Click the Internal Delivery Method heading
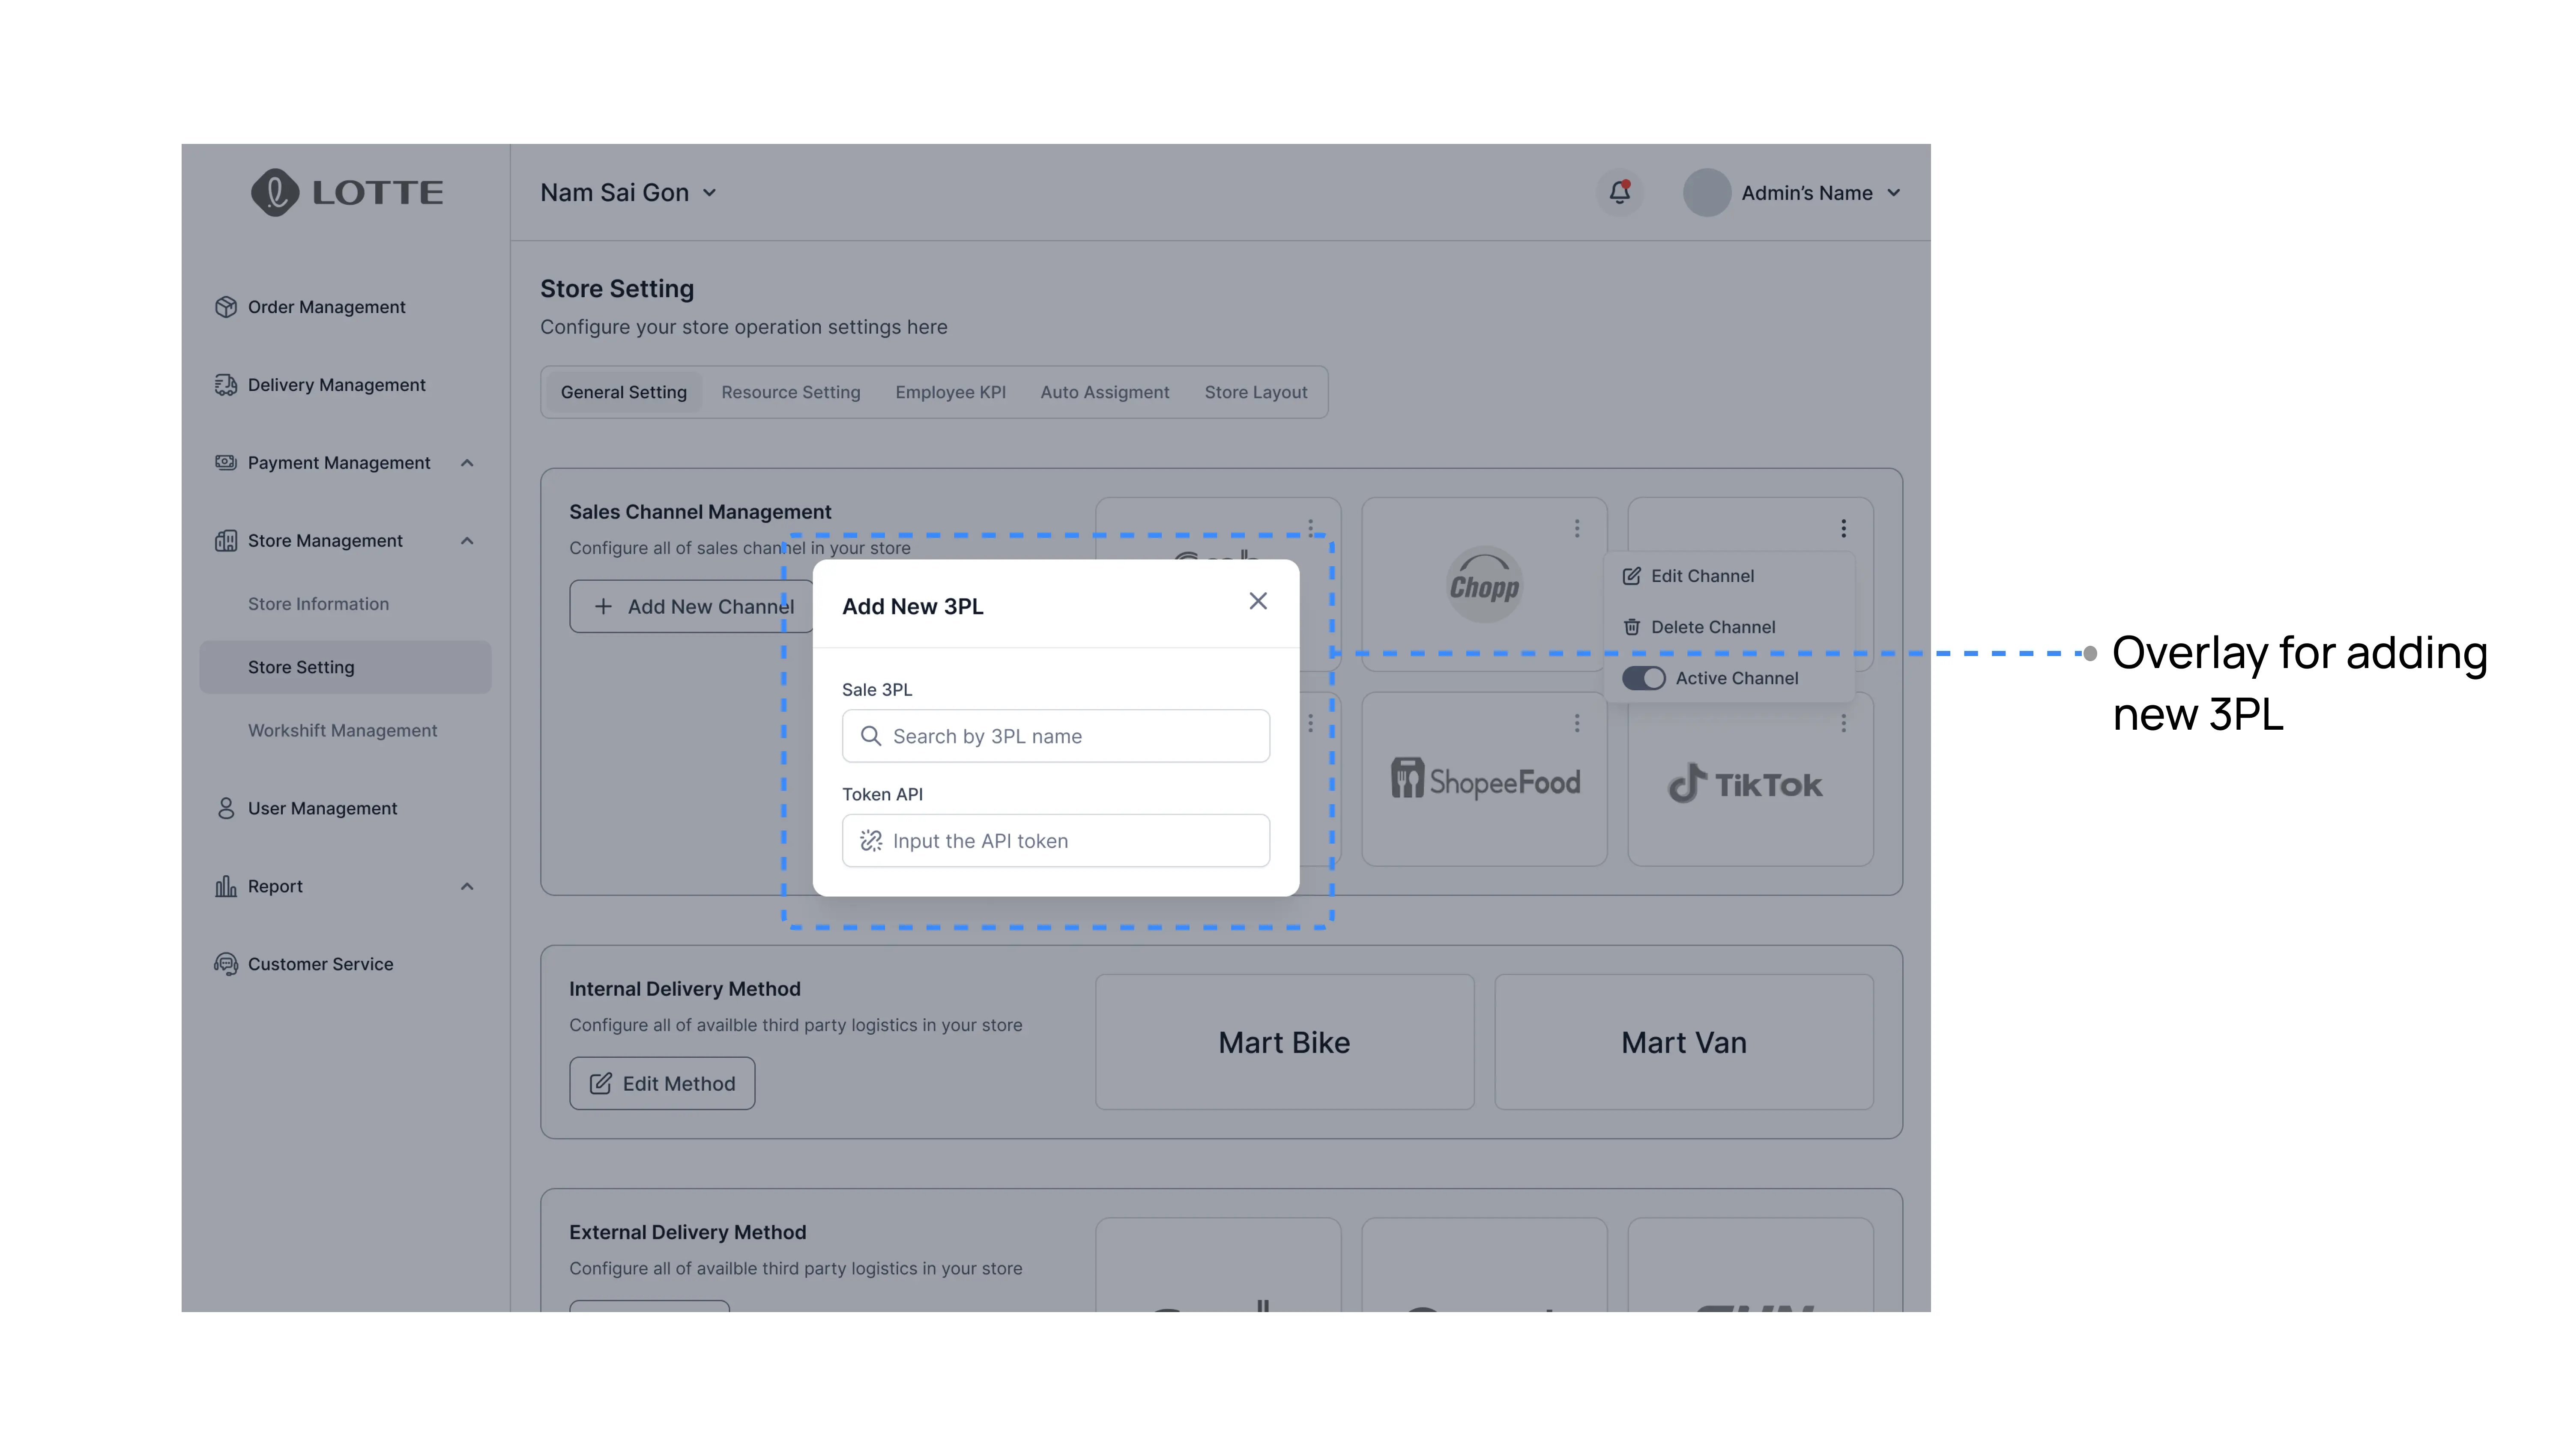The height and width of the screenshot is (1456, 2553). click(x=685, y=989)
